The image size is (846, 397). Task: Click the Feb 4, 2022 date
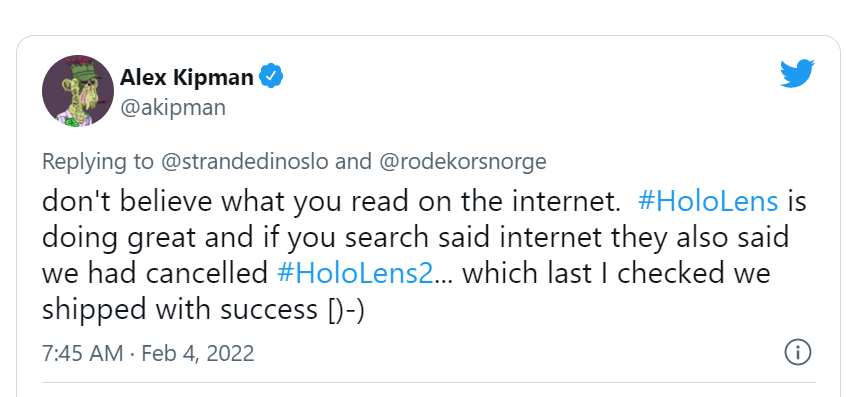tap(197, 354)
